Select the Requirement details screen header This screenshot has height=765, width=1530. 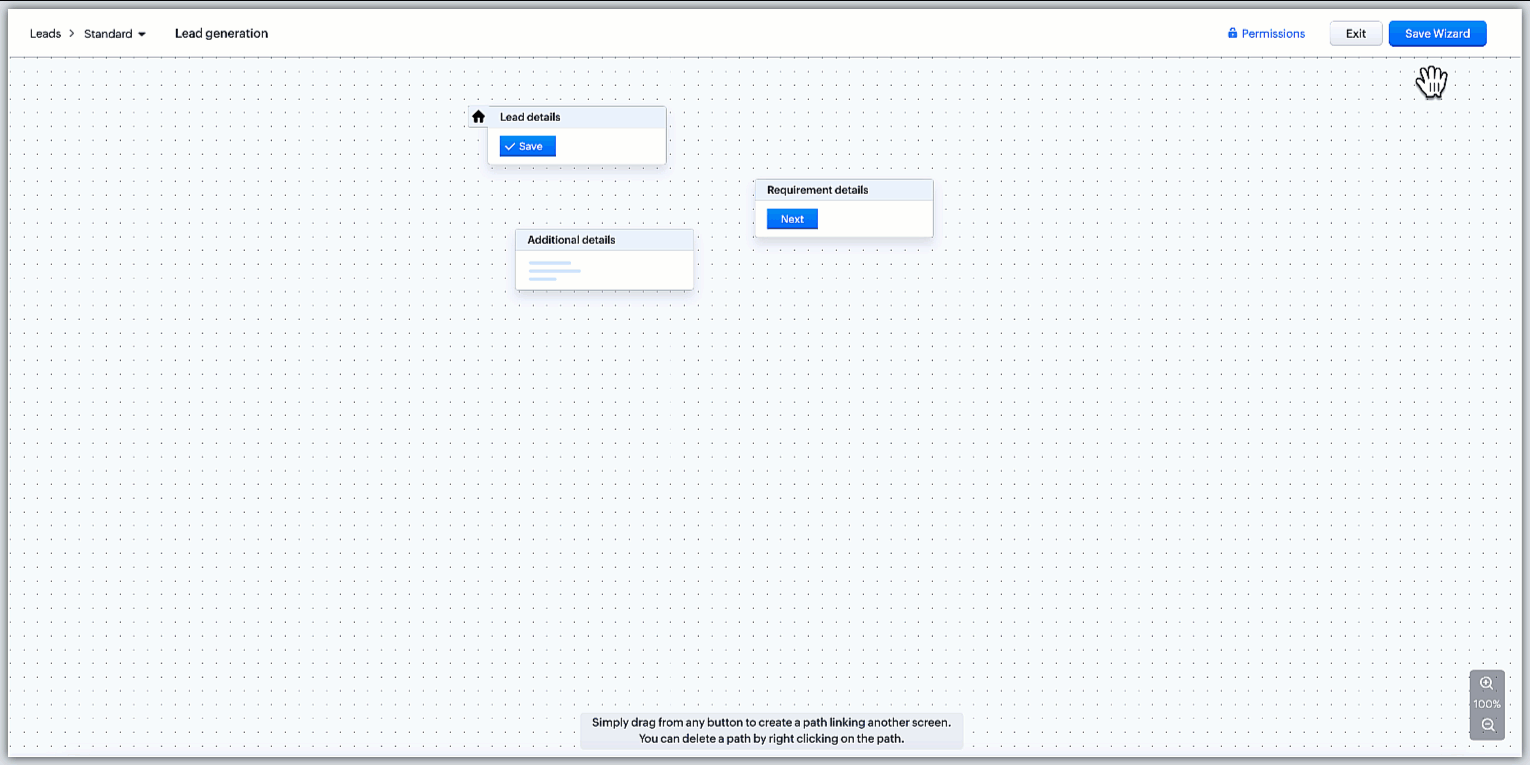843,190
